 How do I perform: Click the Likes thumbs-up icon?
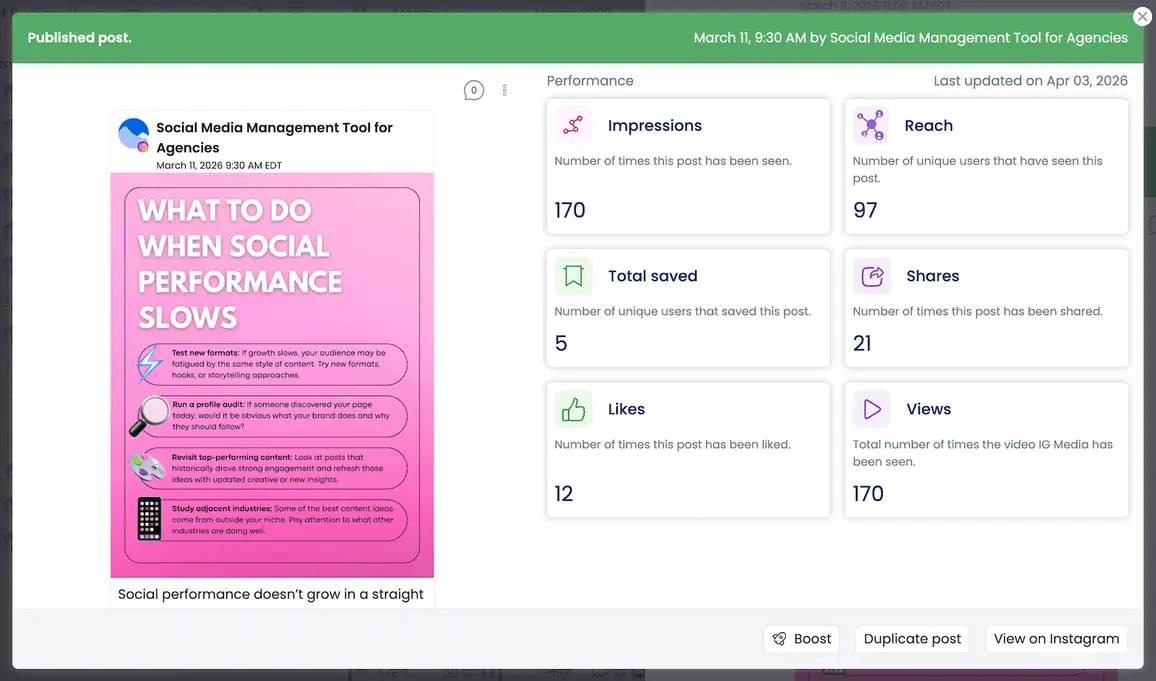tap(573, 409)
